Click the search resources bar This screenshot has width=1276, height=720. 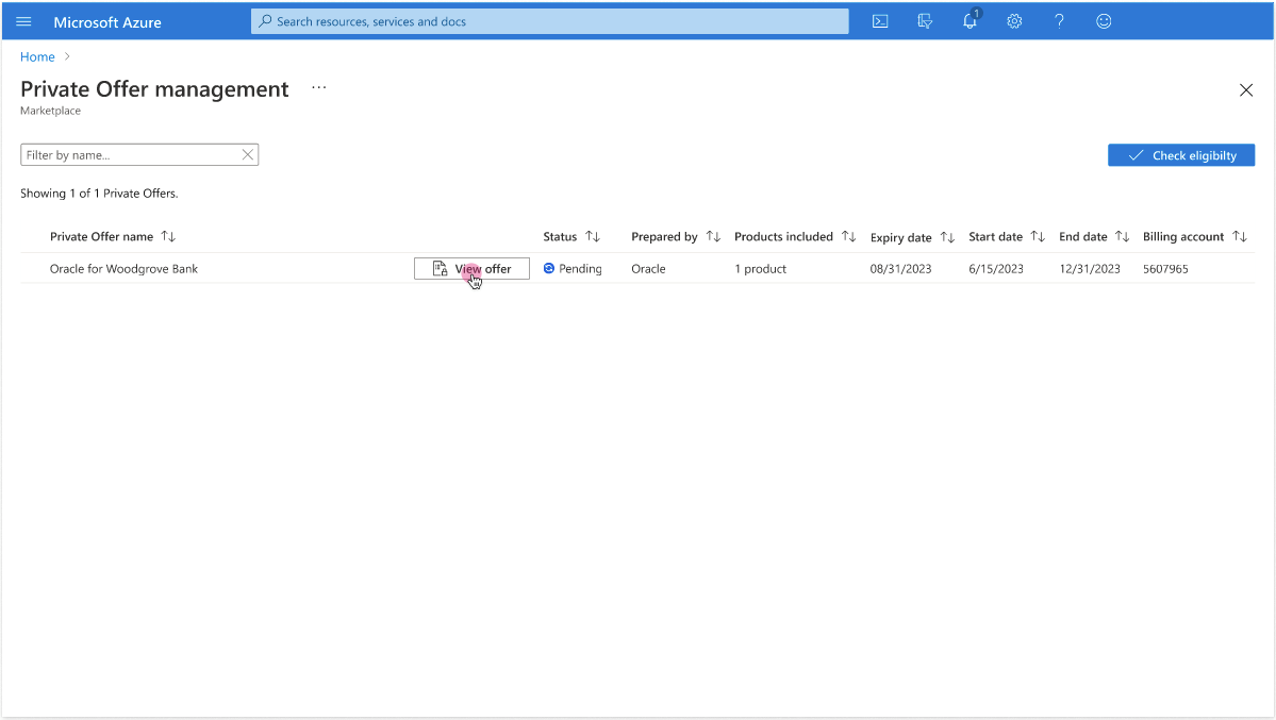tap(549, 21)
